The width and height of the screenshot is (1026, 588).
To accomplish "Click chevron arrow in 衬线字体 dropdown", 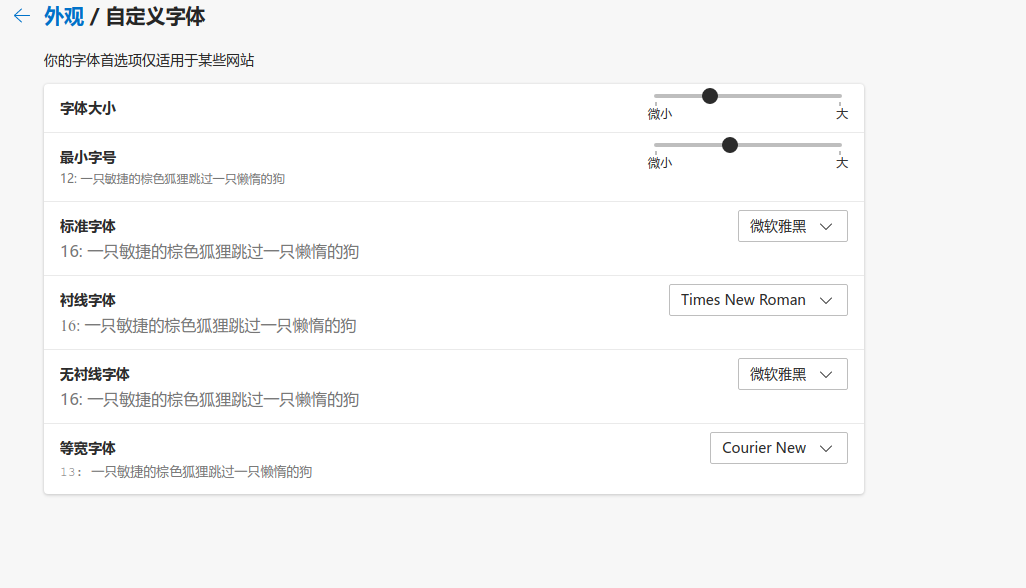I will (x=826, y=301).
